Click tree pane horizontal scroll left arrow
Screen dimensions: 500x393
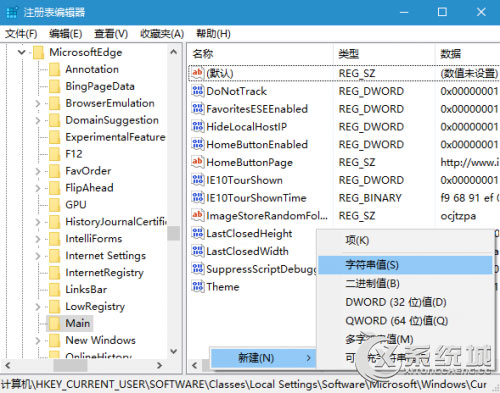(x=8, y=365)
